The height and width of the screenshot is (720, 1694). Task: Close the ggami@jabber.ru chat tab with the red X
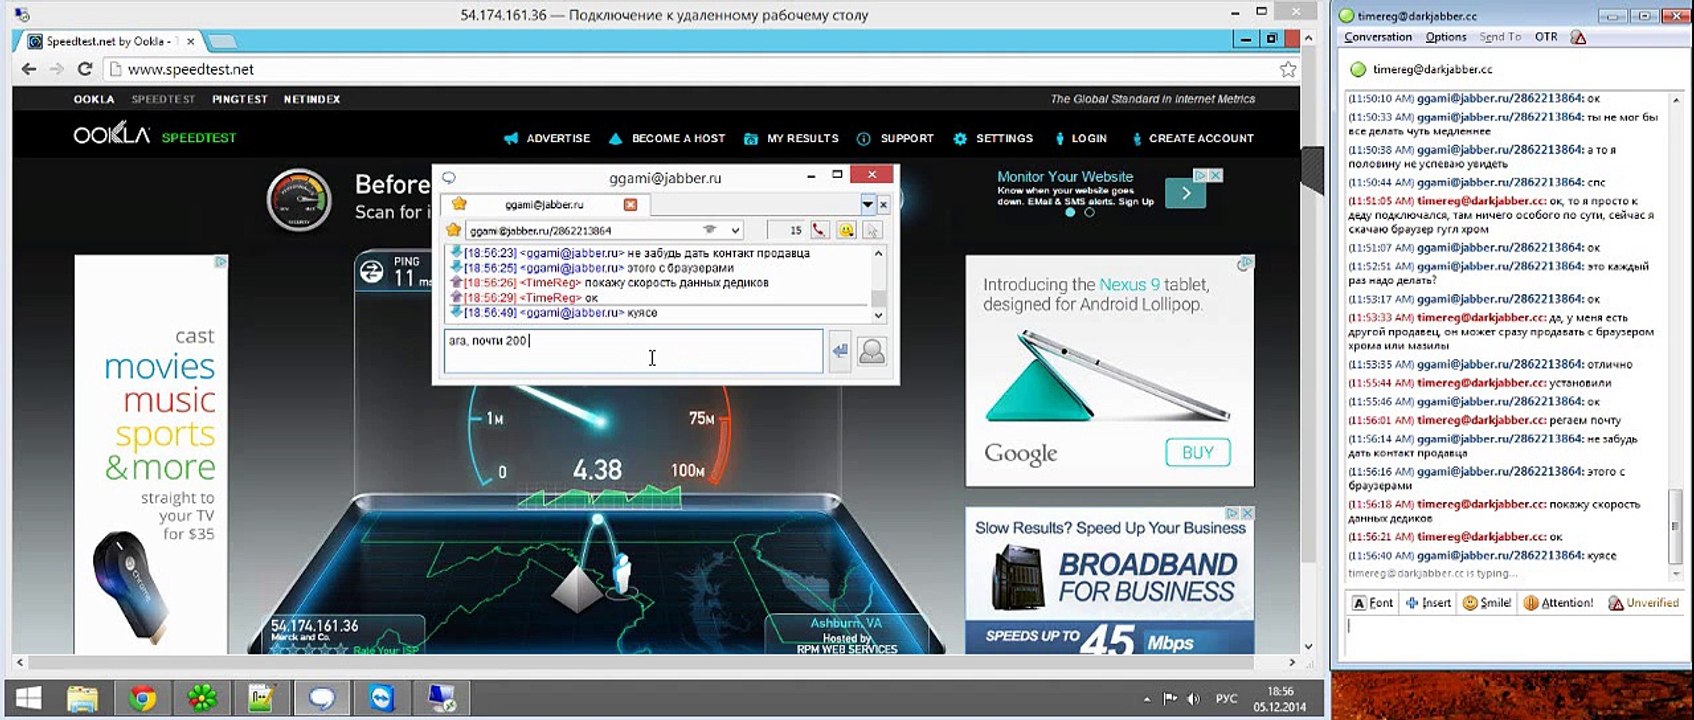click(x=630, y=204)
